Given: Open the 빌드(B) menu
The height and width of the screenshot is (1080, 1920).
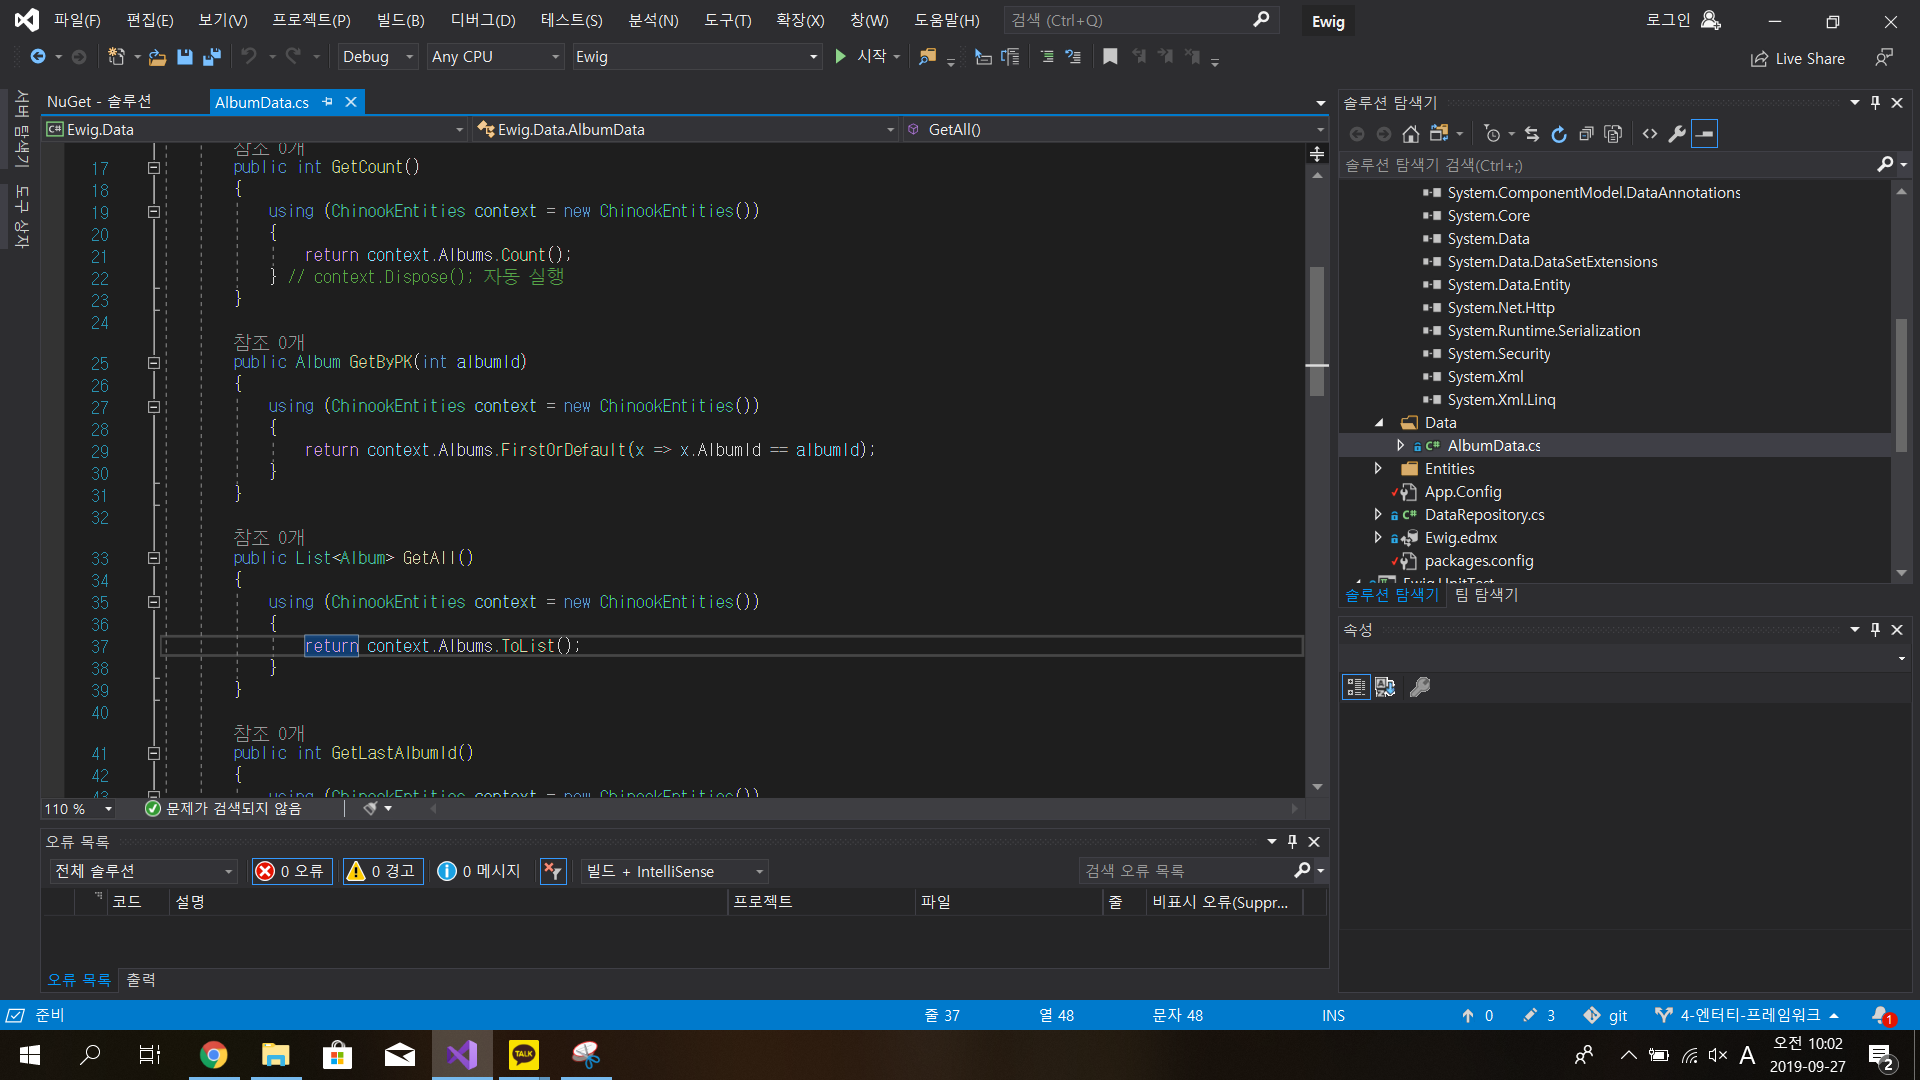Looking at the screenshot, I should click(x=400, y=20).
